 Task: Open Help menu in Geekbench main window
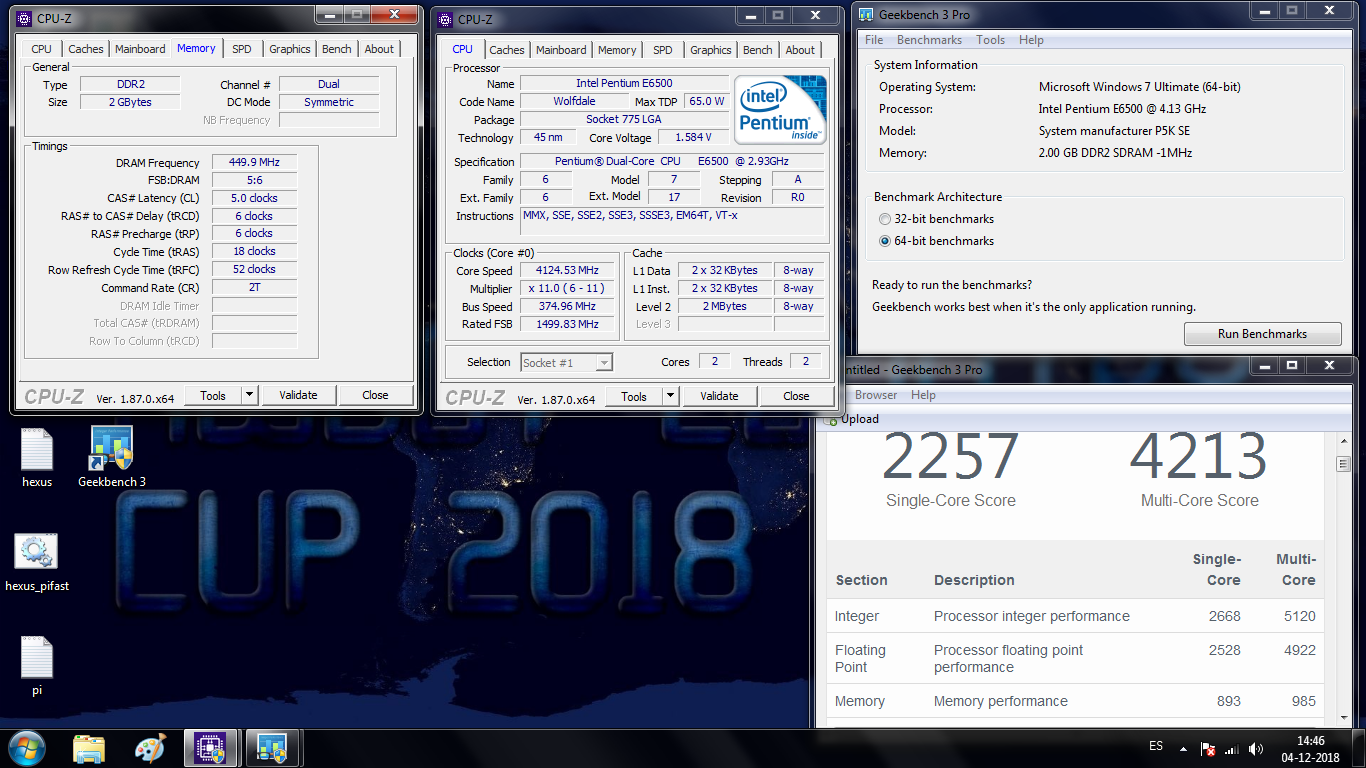(x=1031, y=40)
